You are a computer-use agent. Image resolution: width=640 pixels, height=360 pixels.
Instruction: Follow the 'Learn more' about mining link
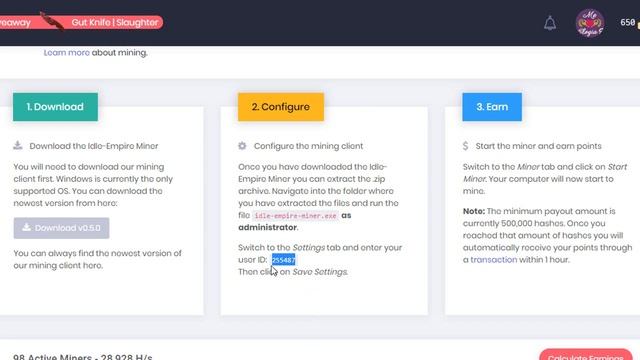pos(67,53)
